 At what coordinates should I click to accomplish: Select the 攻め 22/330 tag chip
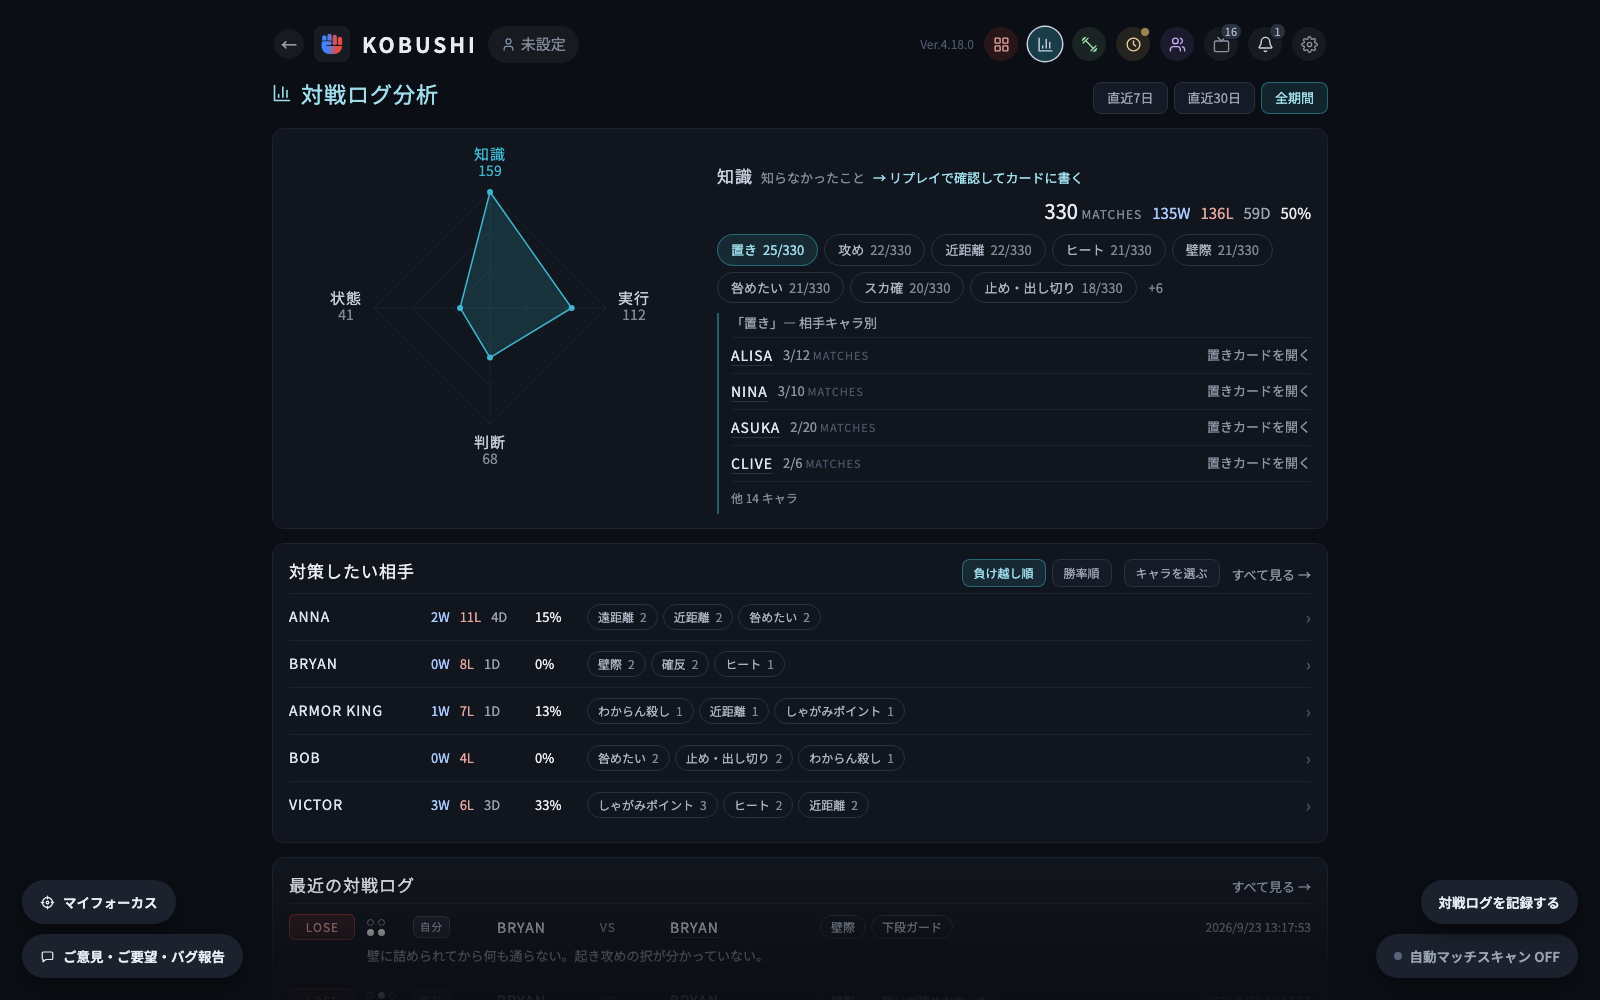[875, 250]
